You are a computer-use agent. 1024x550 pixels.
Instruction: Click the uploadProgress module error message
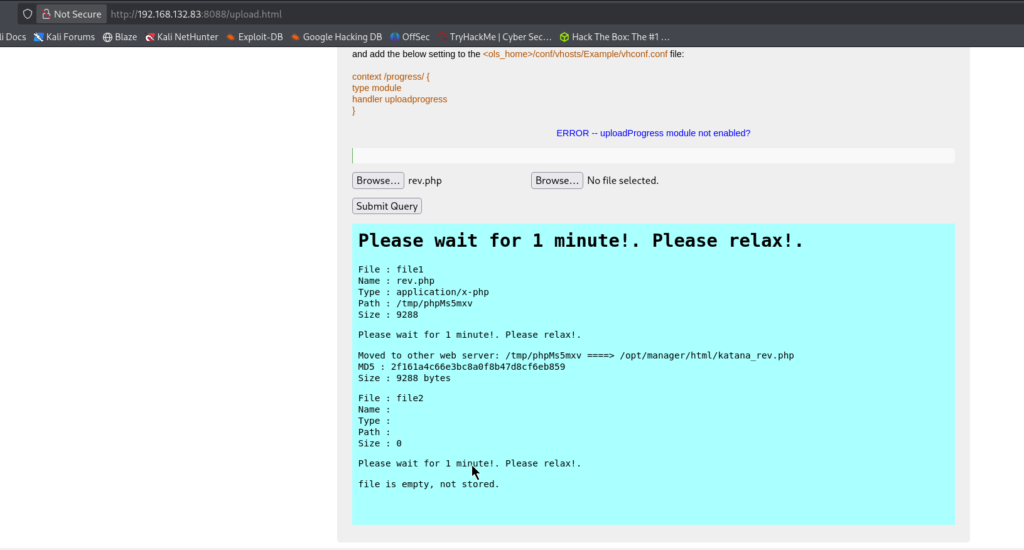pos(653,133)
